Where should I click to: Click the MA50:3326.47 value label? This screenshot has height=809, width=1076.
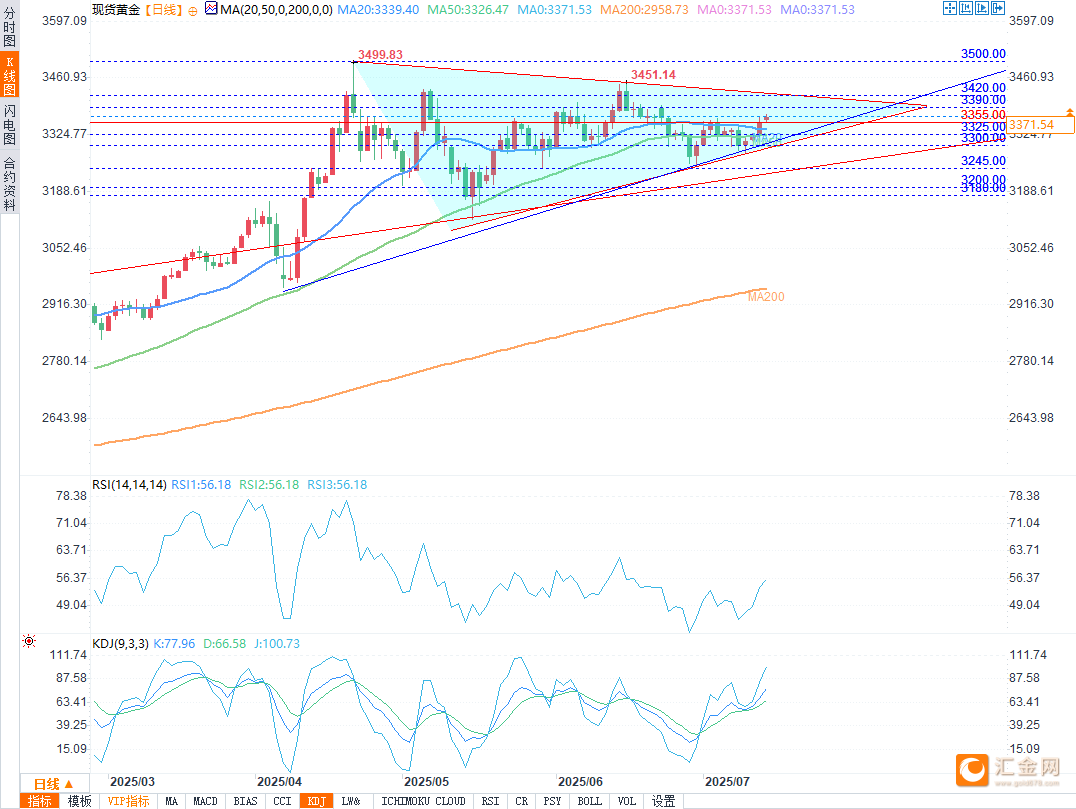click(x=468, y=10)
